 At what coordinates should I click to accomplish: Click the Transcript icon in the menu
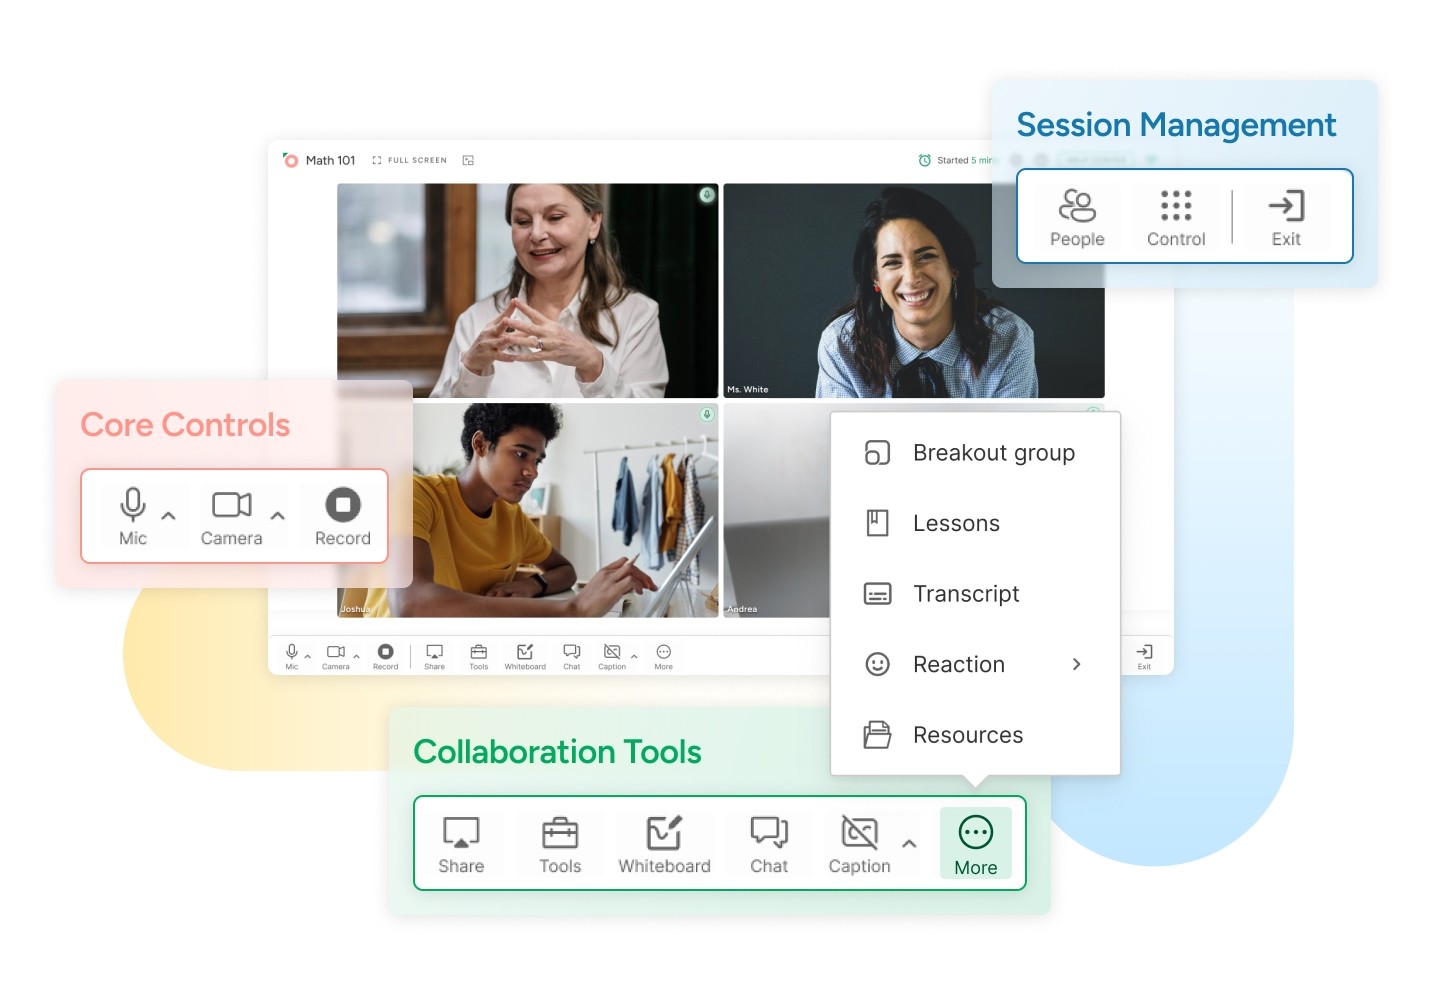coord(877,594)
